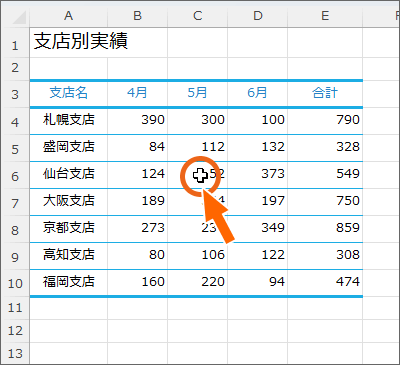Select column C header

tap(198, 16)
